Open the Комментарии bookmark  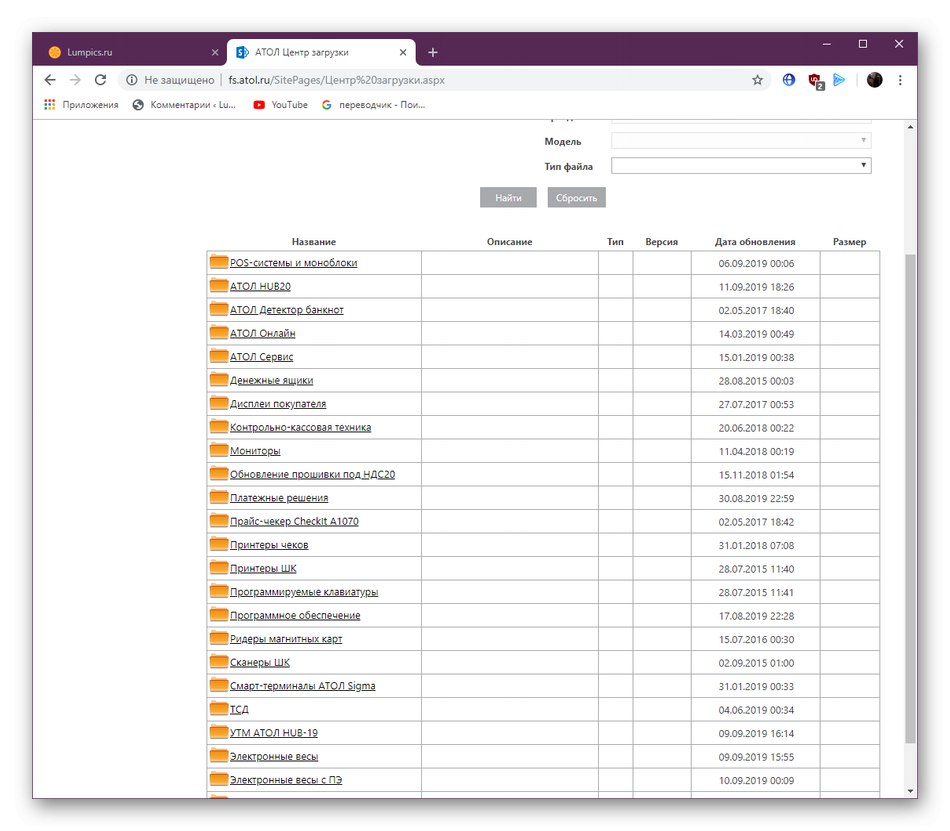[184, 105]
